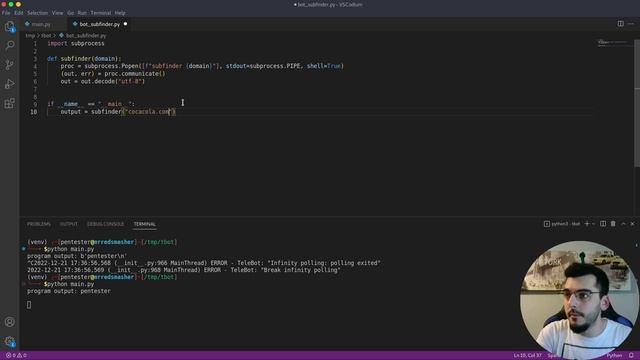Open the Explorer view in activity bar
The image size is (640, 360).
tap(9, 27)
